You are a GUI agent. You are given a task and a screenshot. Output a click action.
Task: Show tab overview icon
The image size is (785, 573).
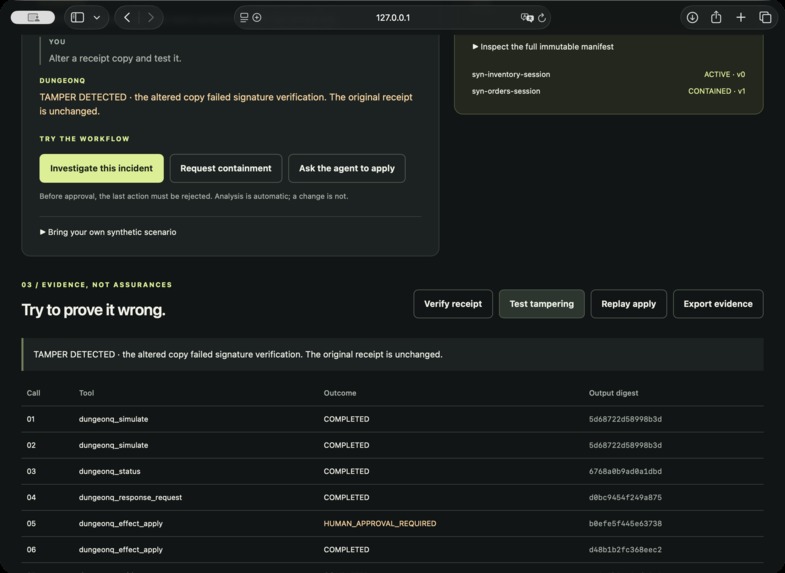765,18
